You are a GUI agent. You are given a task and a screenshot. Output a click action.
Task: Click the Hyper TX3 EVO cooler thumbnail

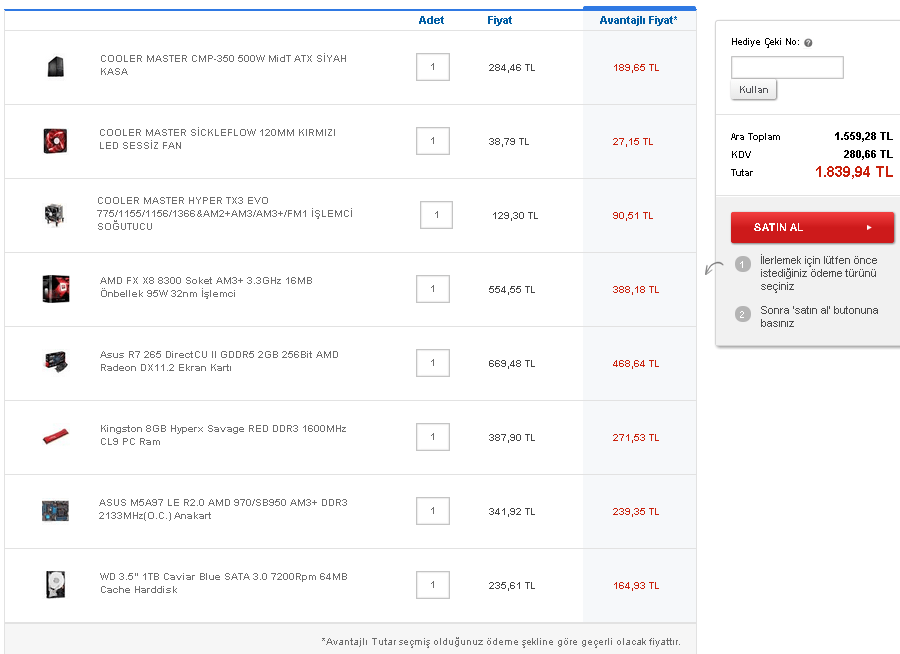tap(55, 215)
